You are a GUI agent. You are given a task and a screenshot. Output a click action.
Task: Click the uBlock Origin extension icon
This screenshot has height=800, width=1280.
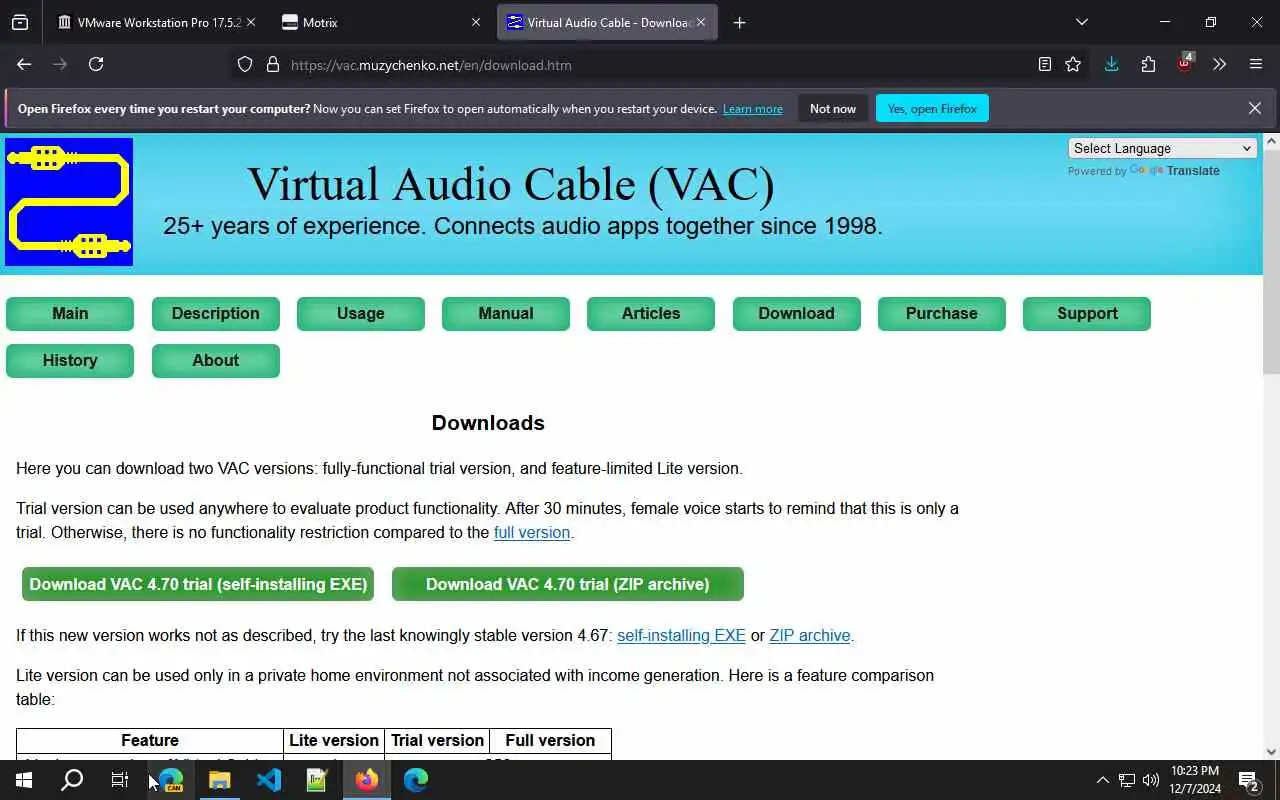click(1185, 64)
